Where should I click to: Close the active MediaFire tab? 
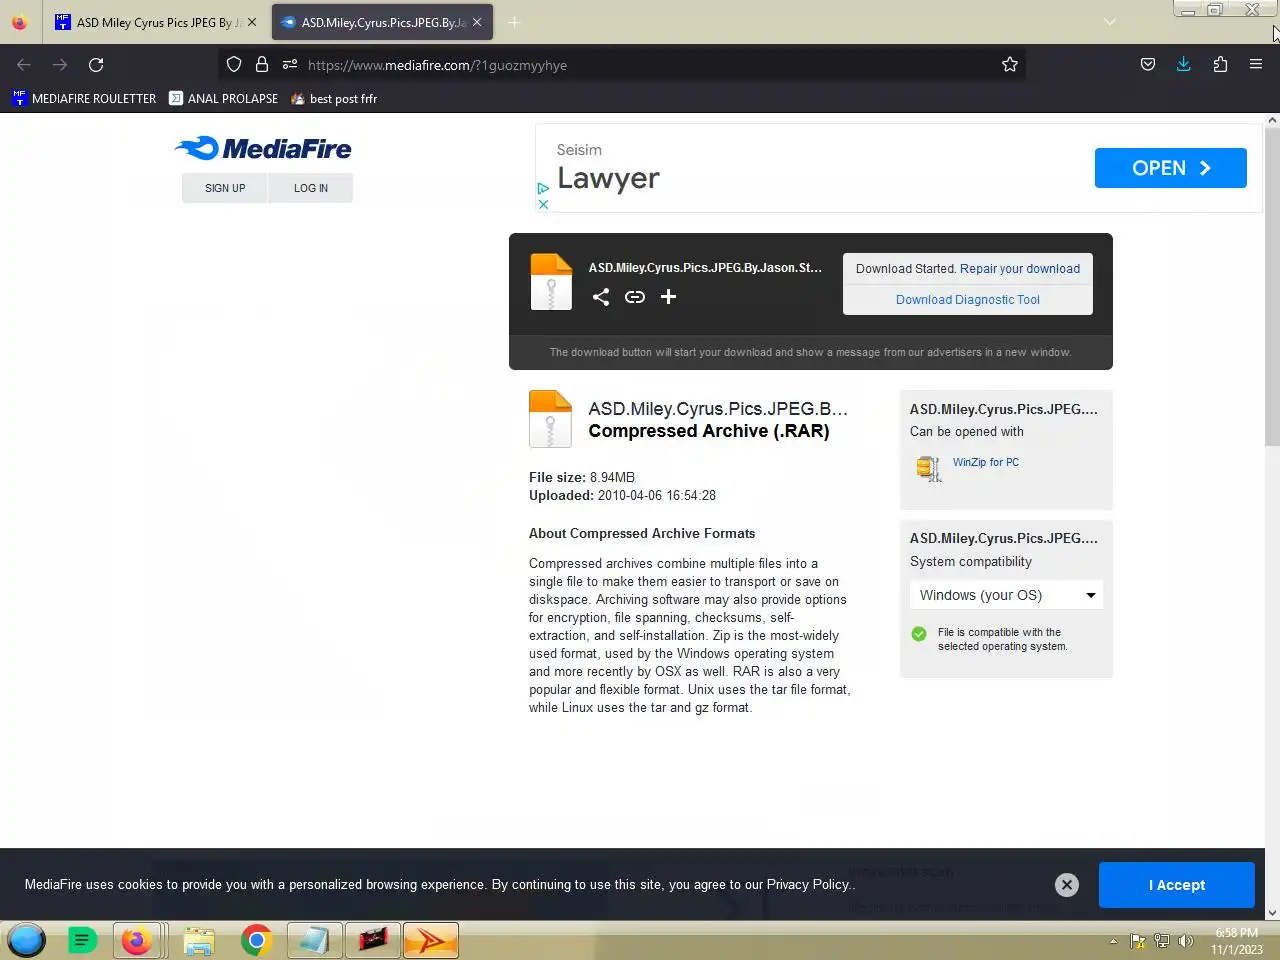(x=477, y=22)
